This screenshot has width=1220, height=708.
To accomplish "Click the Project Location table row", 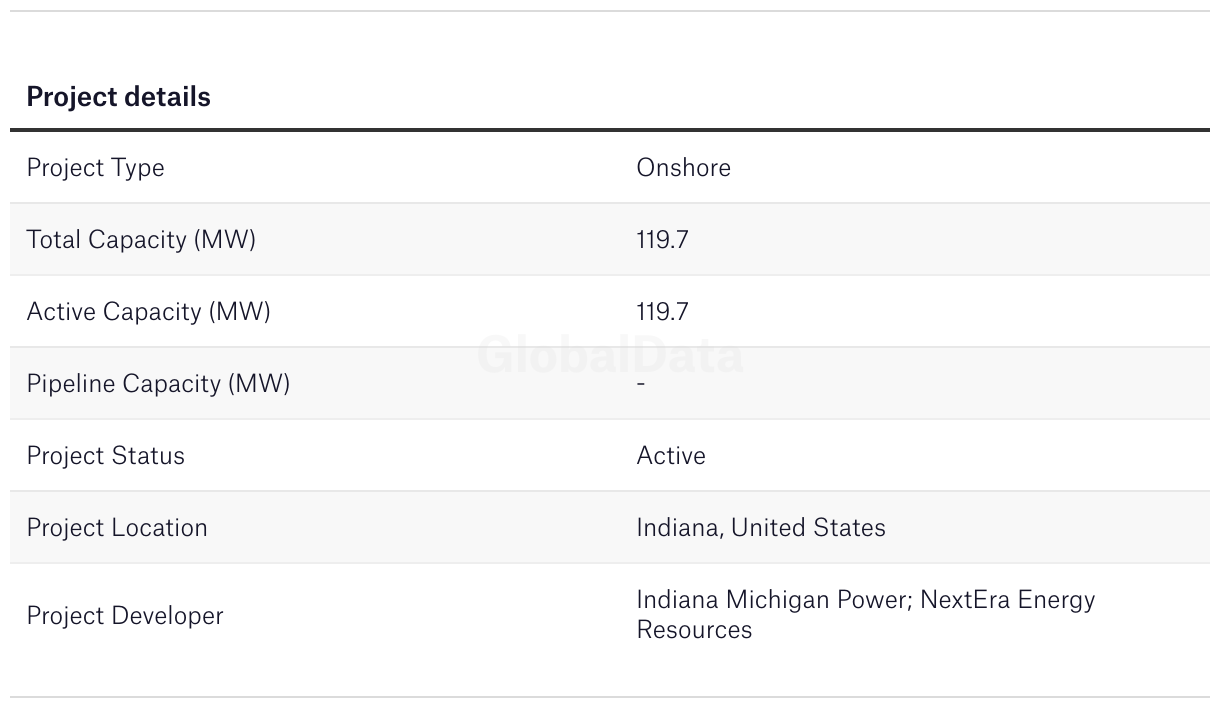I will pos(610,527).
